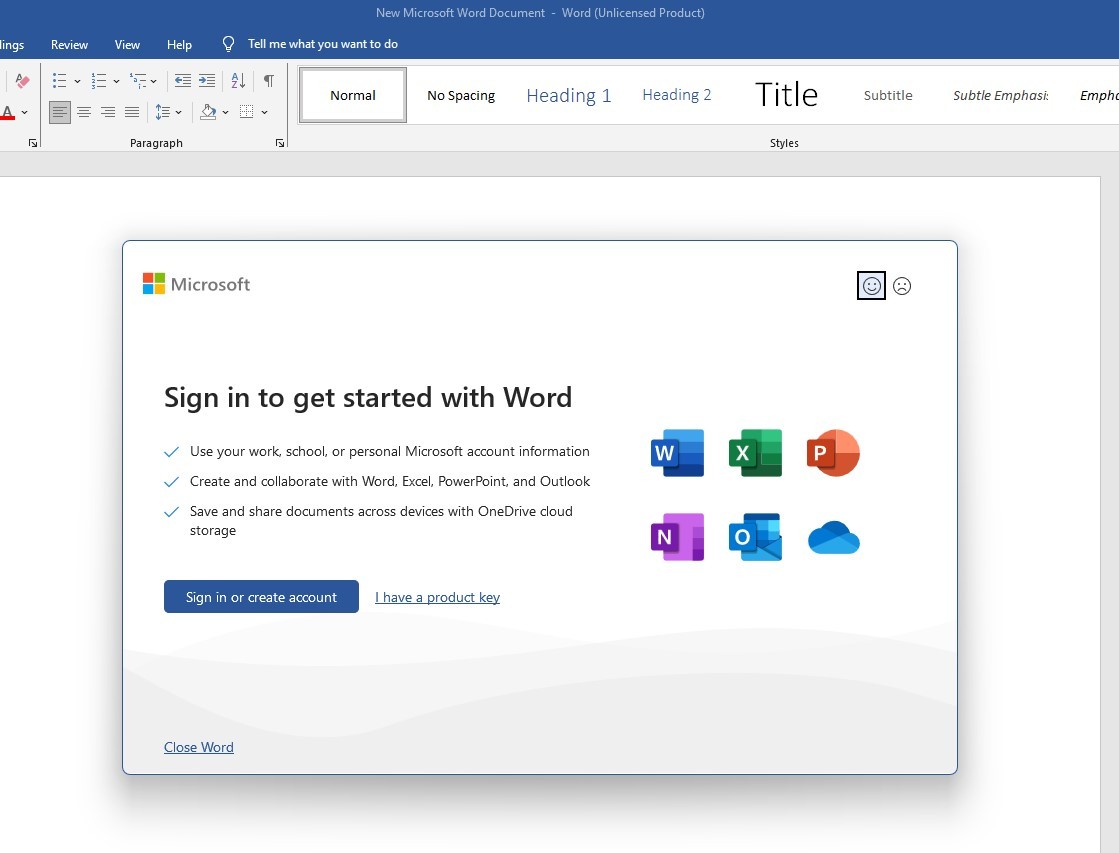Apply a numbered list with Numbering icon
Screen dimensions: 1119x853
[x=98, y=81]
